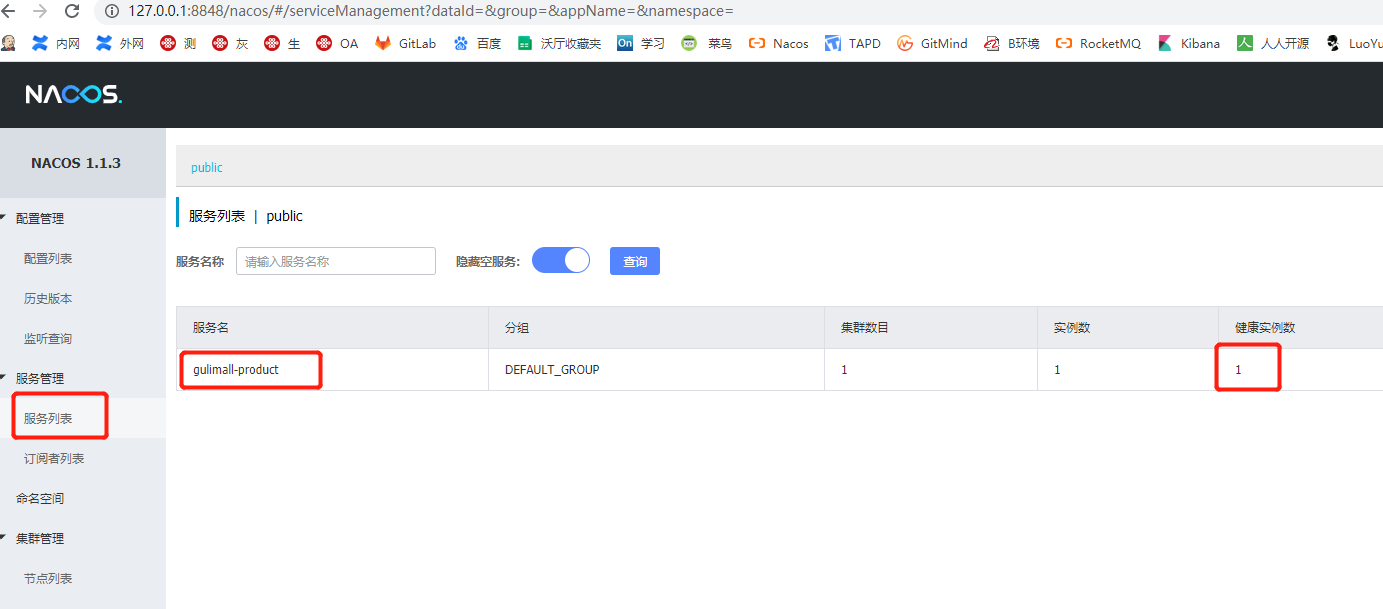Click the 实例数 column header

(x=1072, y=327)
